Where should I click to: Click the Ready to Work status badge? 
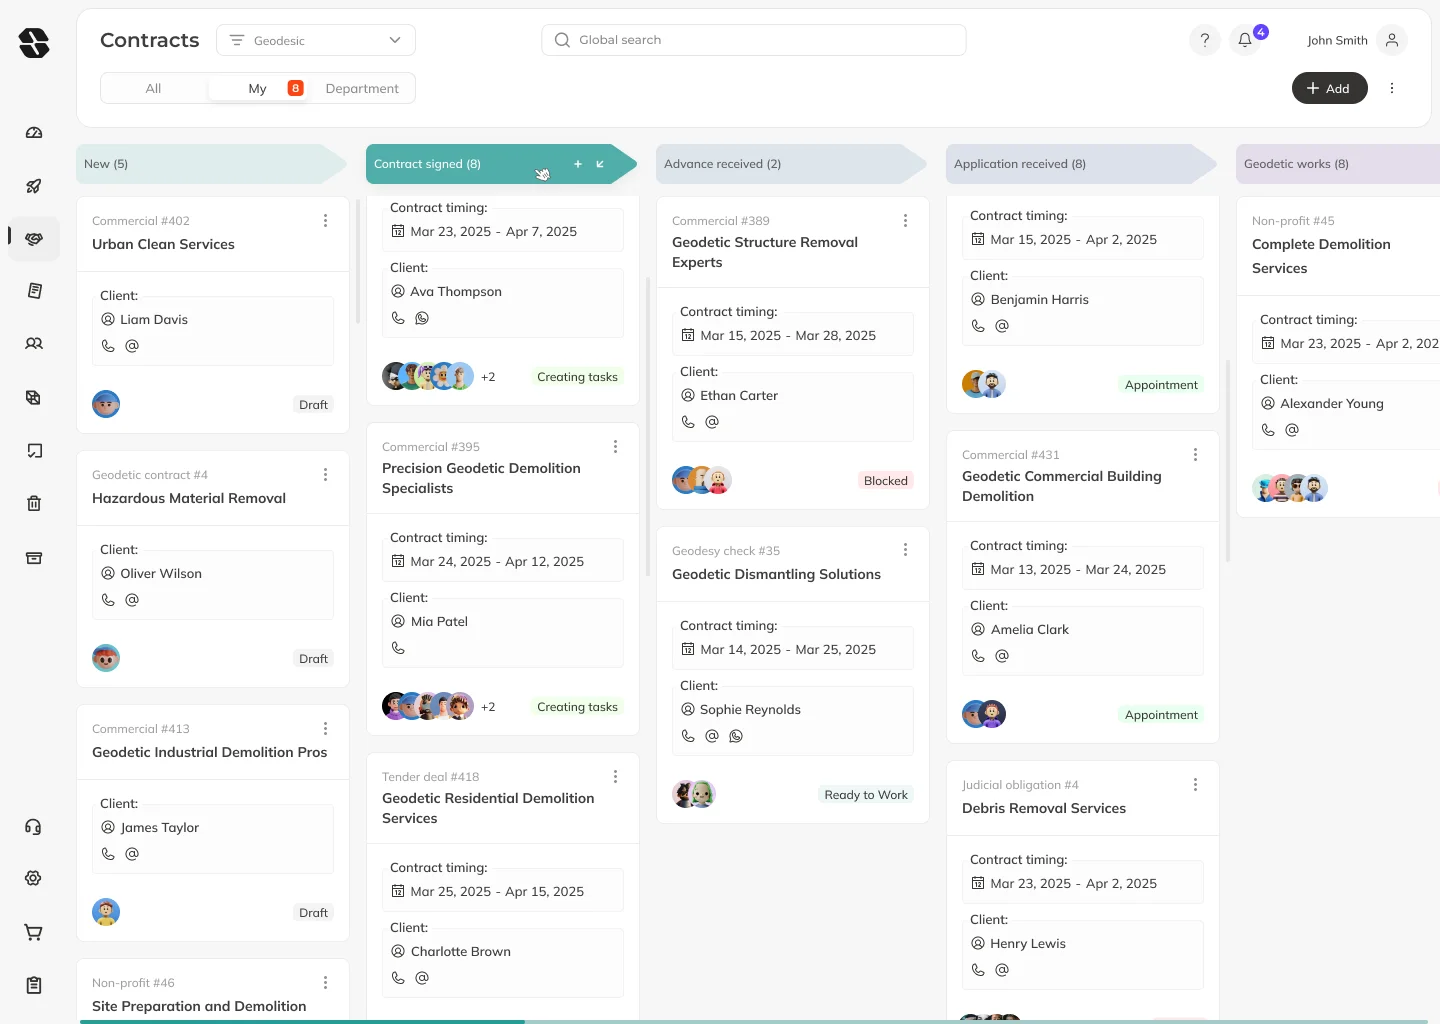865,794
